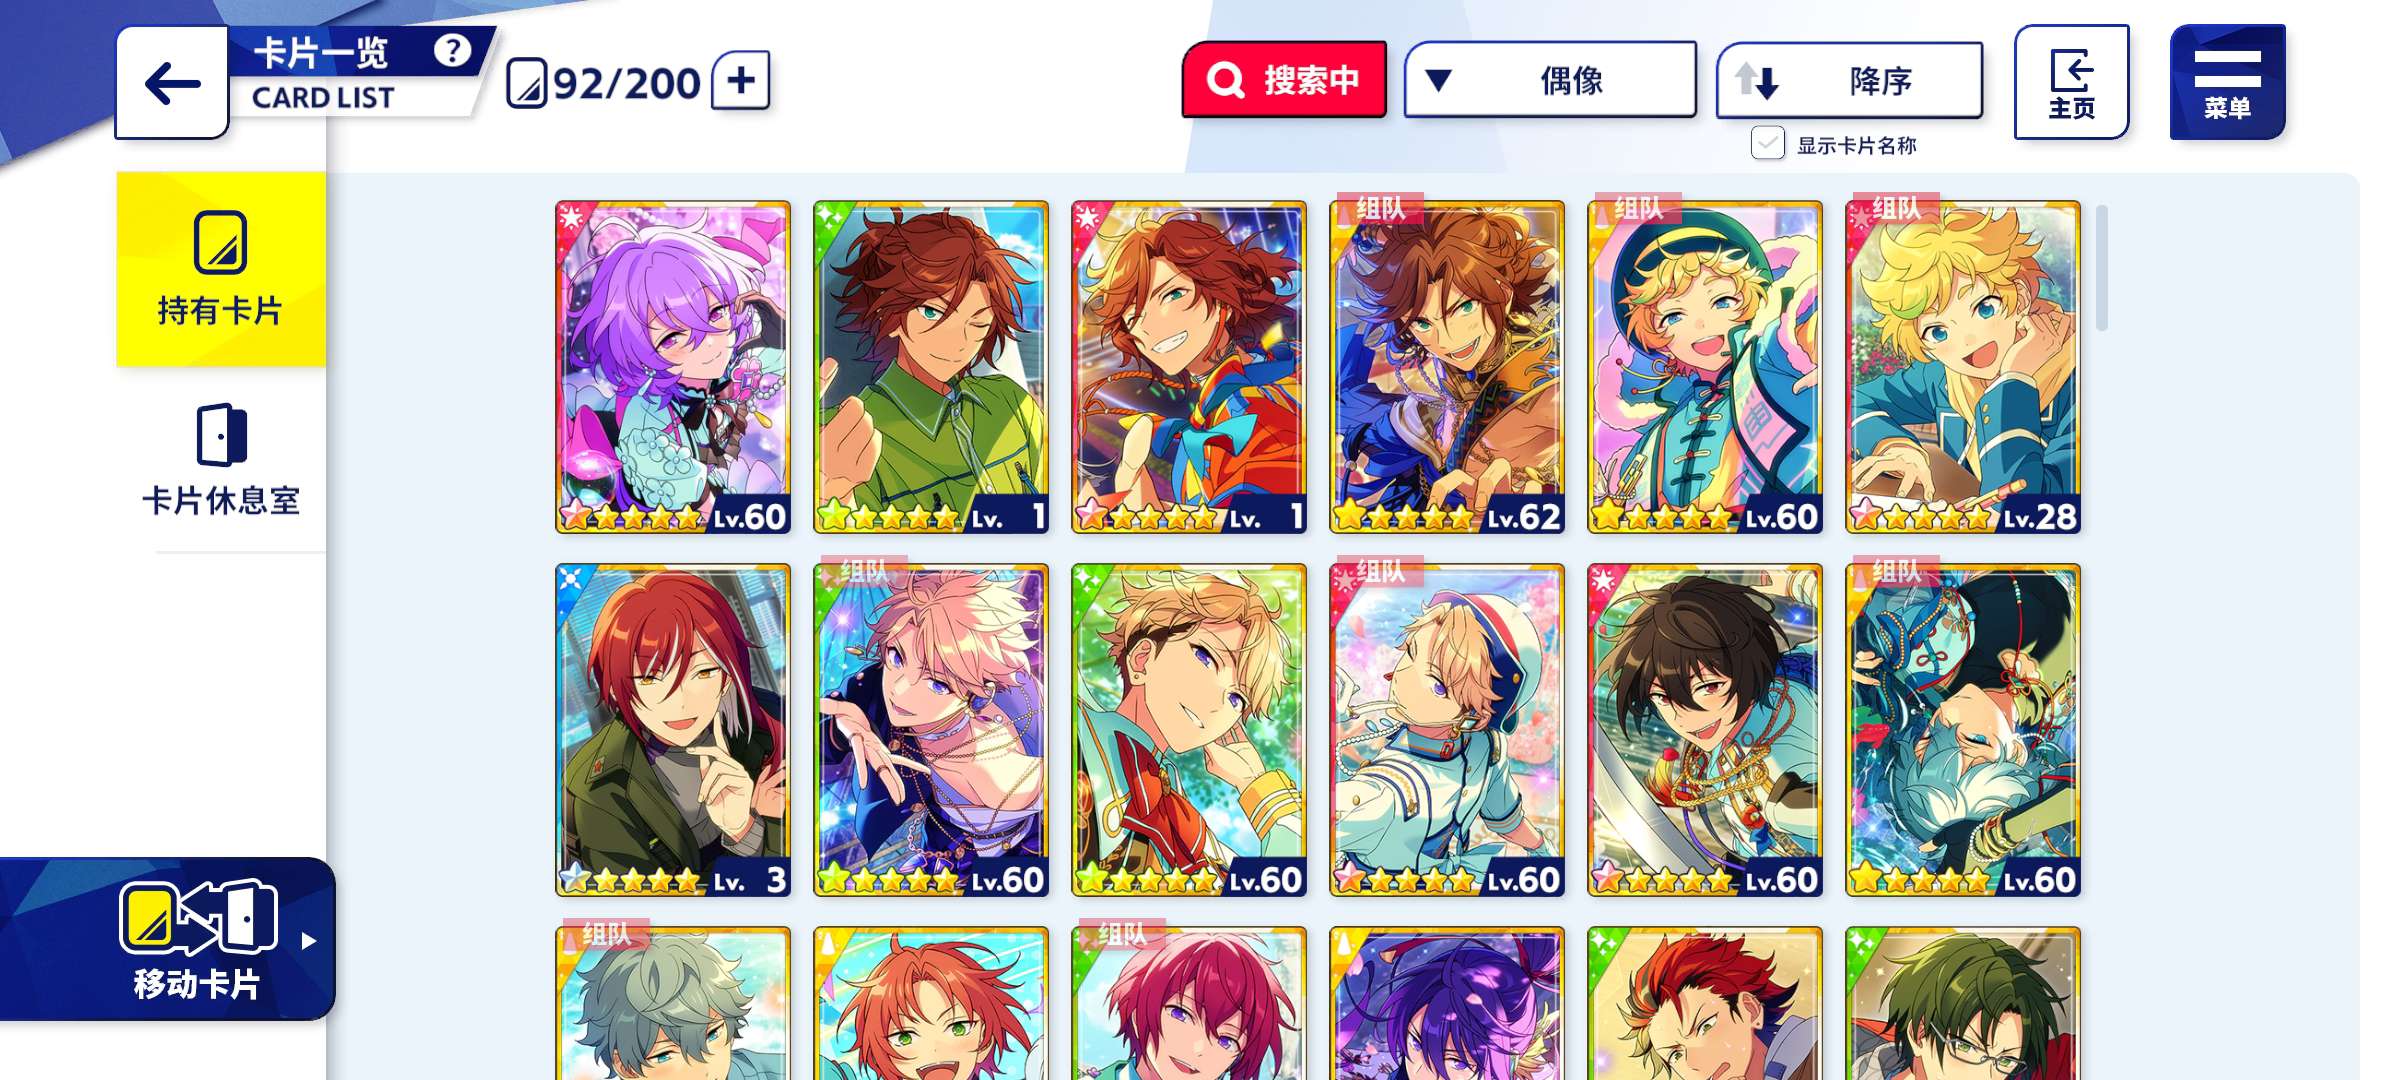Open the 菜单 hamburger menu
Viewport: 2400px width, 1080px height.
coord(2227,83)
